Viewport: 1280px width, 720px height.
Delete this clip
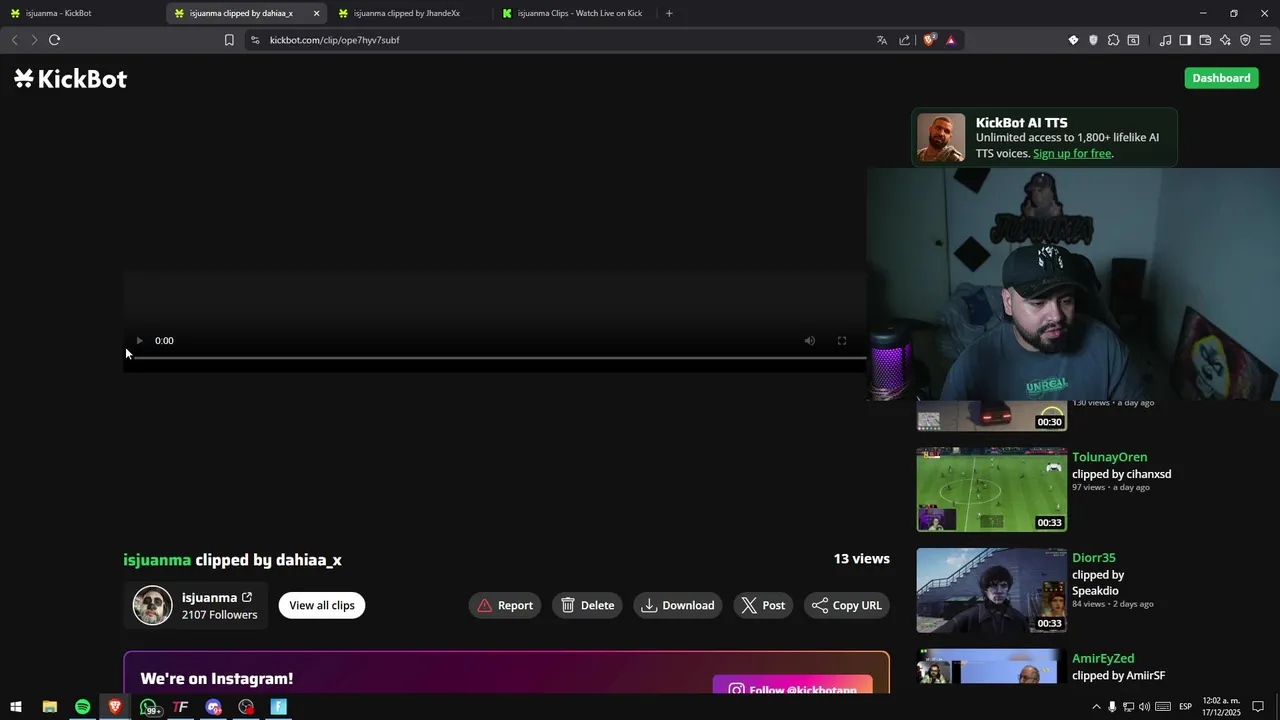[x=588, y=605]
